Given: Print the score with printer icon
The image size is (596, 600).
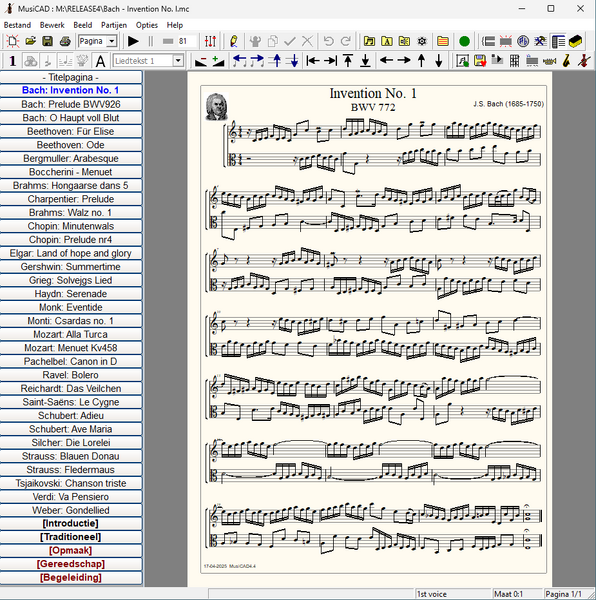Looking at the screenshot, I should pyautogui.click(x=65, y=41).
